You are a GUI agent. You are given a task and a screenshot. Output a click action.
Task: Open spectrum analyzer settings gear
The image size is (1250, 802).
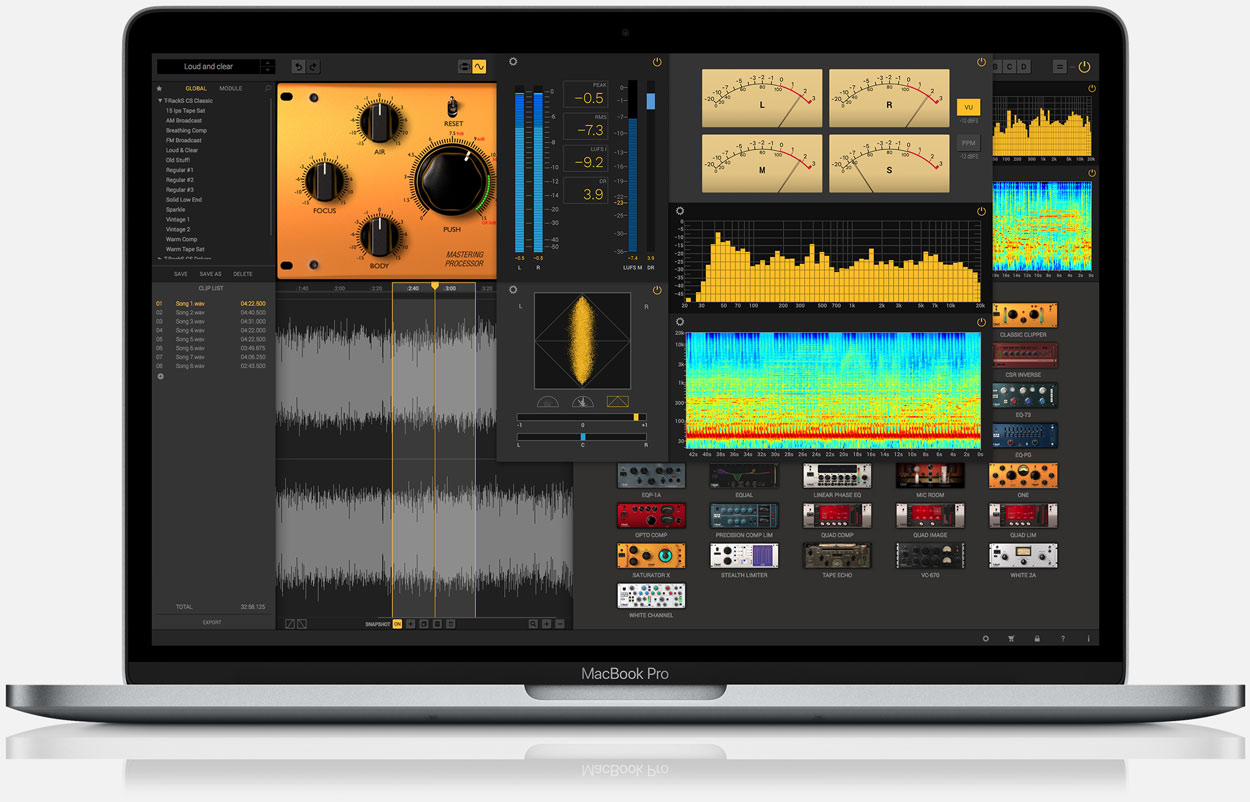680,211
